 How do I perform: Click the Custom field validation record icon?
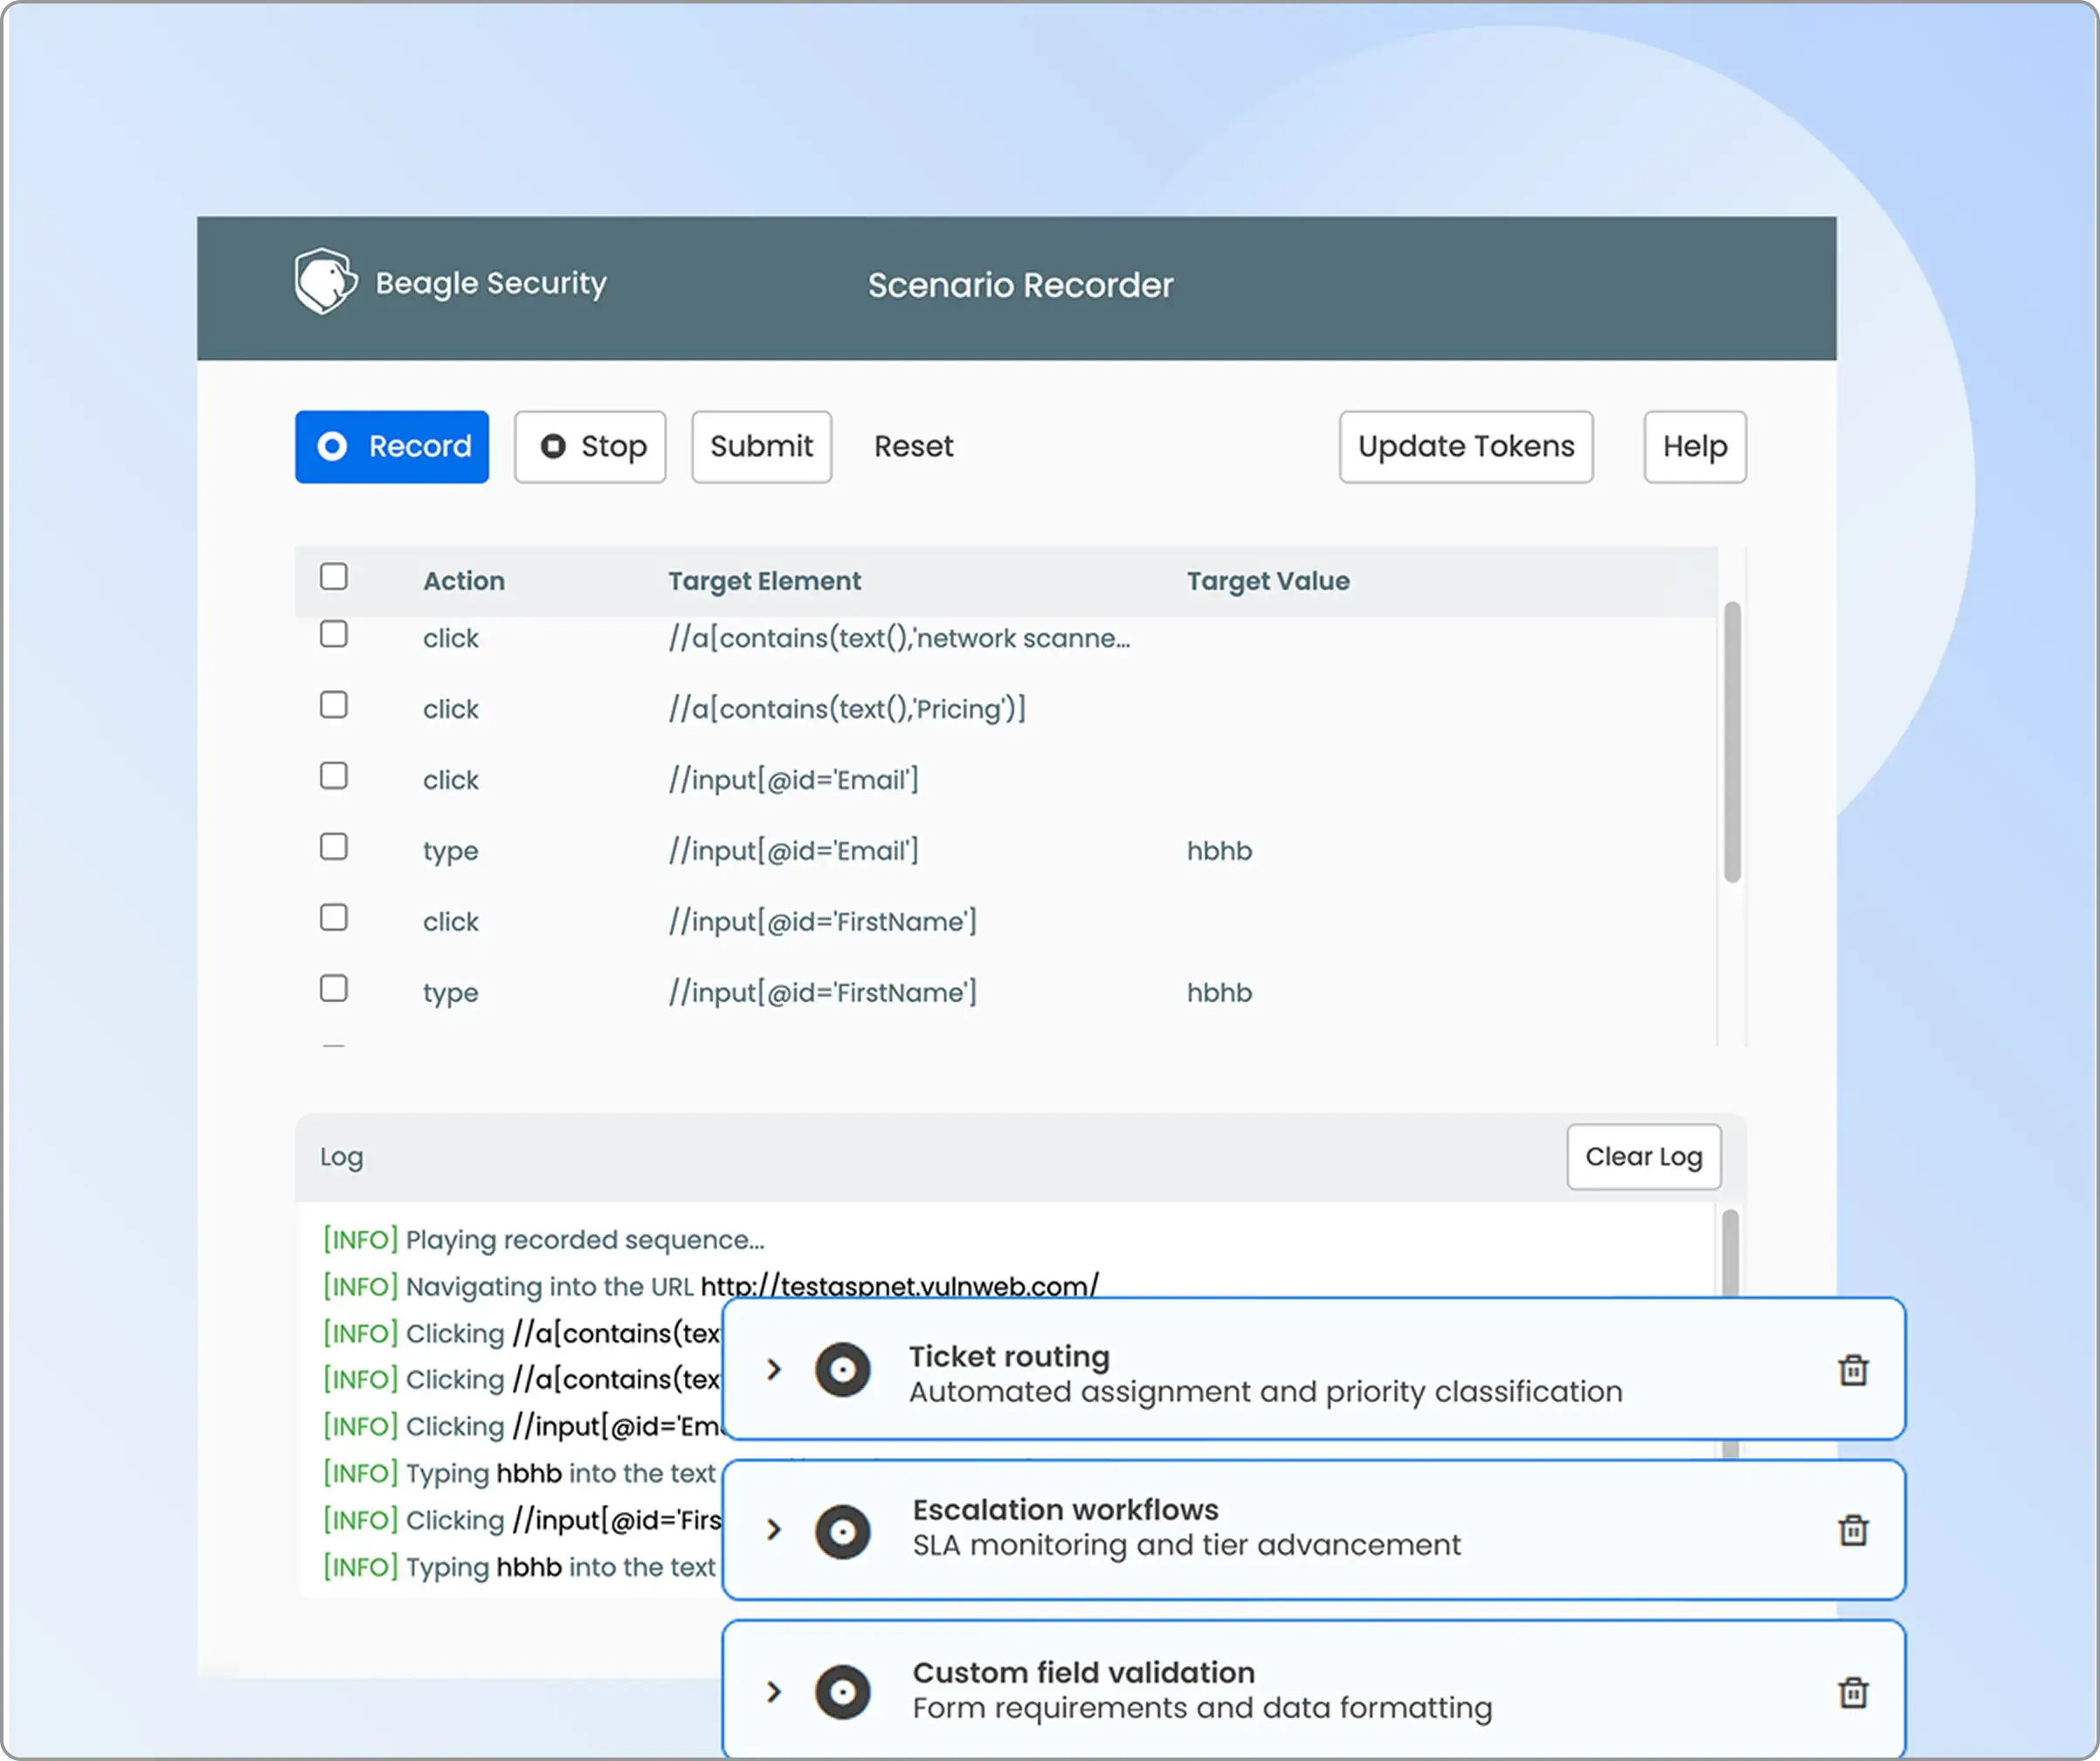[x=843, y=1691]
